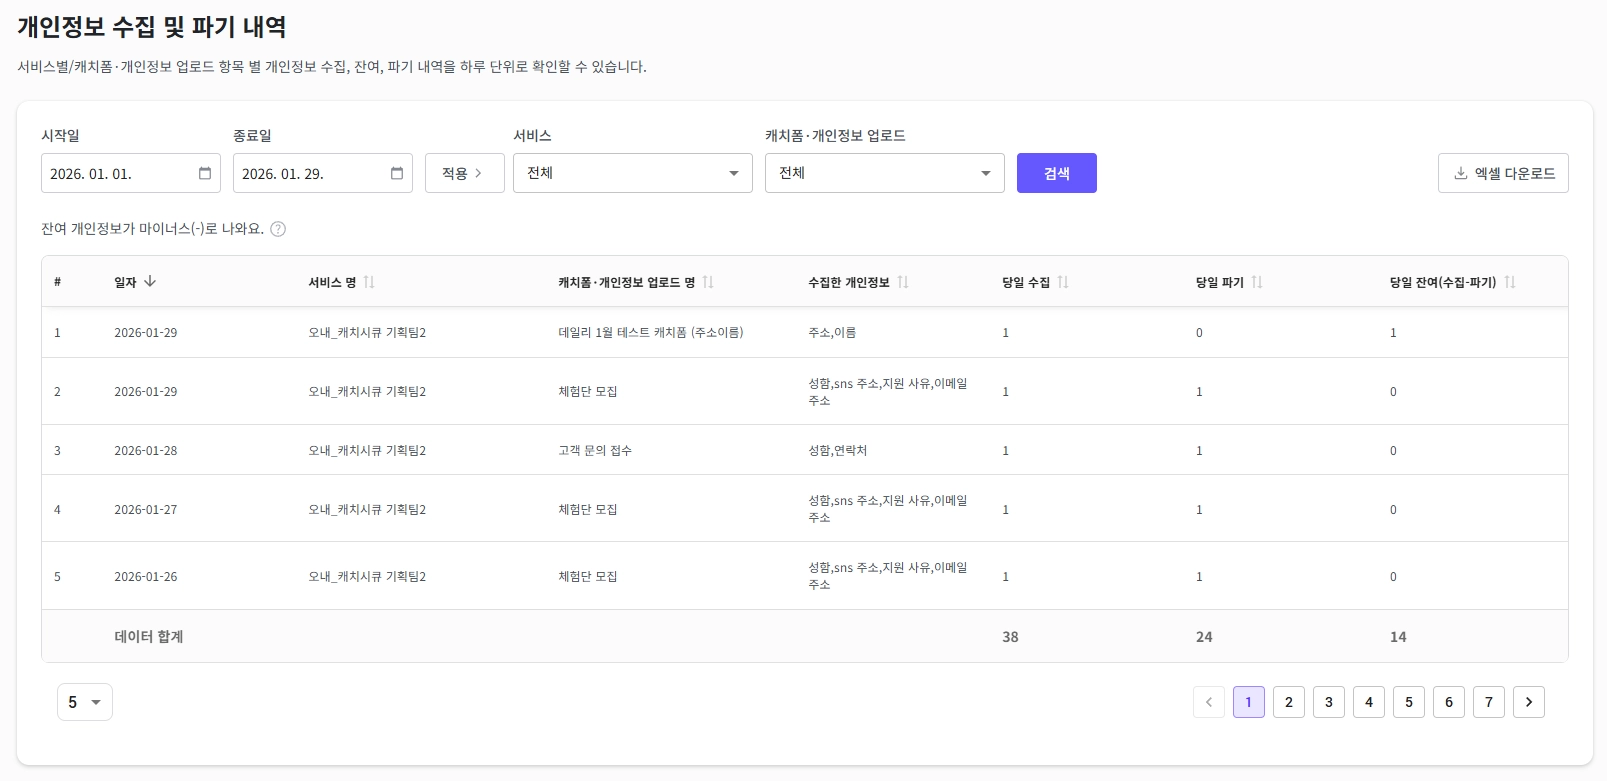1607x781 pixels.
Task: Sort by 캐치폼·개인정보 업로드 명 column icon
Action: pos(708,282)
